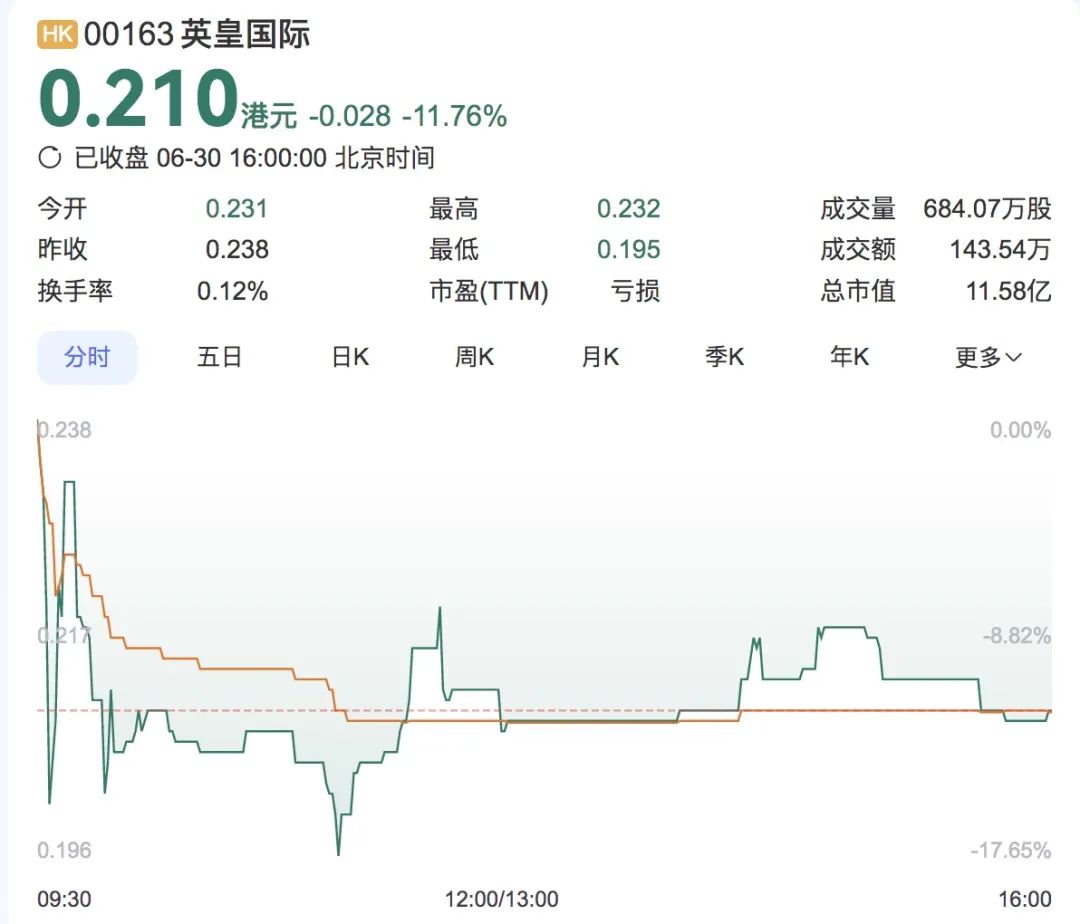The image size is (1080, 924).
Task: Click the HK market badge icon
Action: click(57, 34)
